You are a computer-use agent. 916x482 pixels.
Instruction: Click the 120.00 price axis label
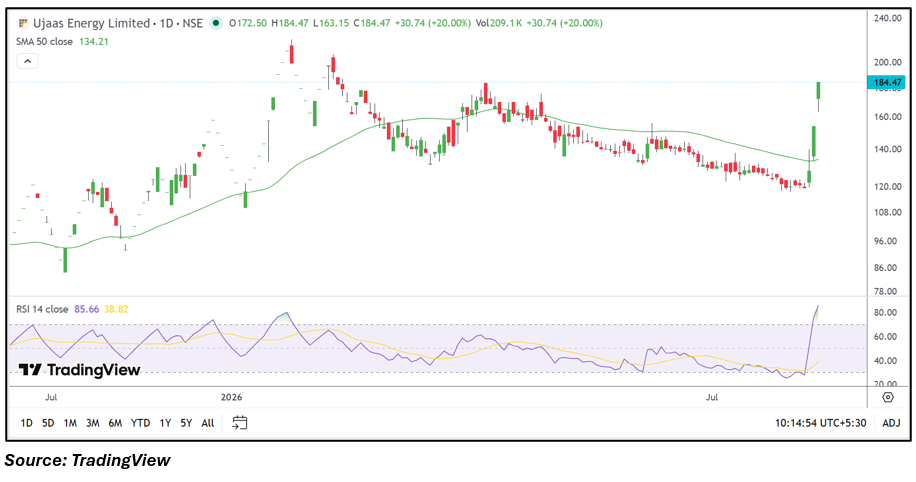click(887, 187)
